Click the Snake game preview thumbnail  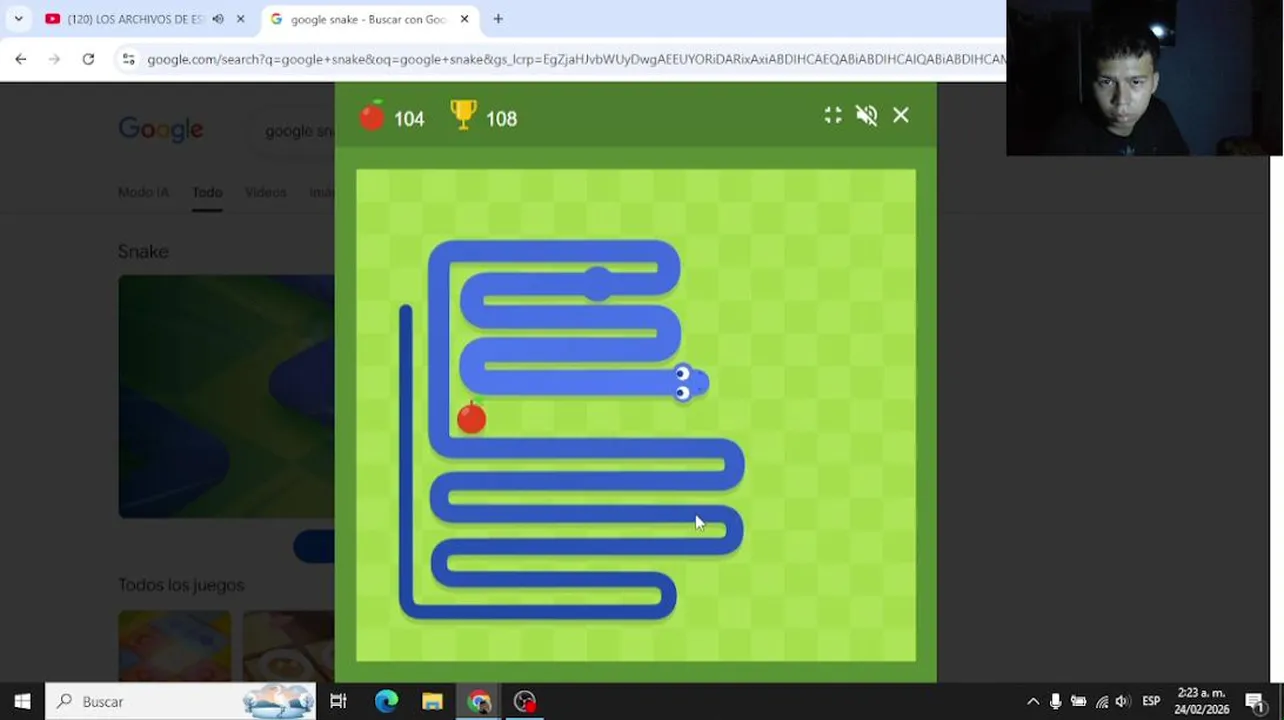click(x=226, y=396)
